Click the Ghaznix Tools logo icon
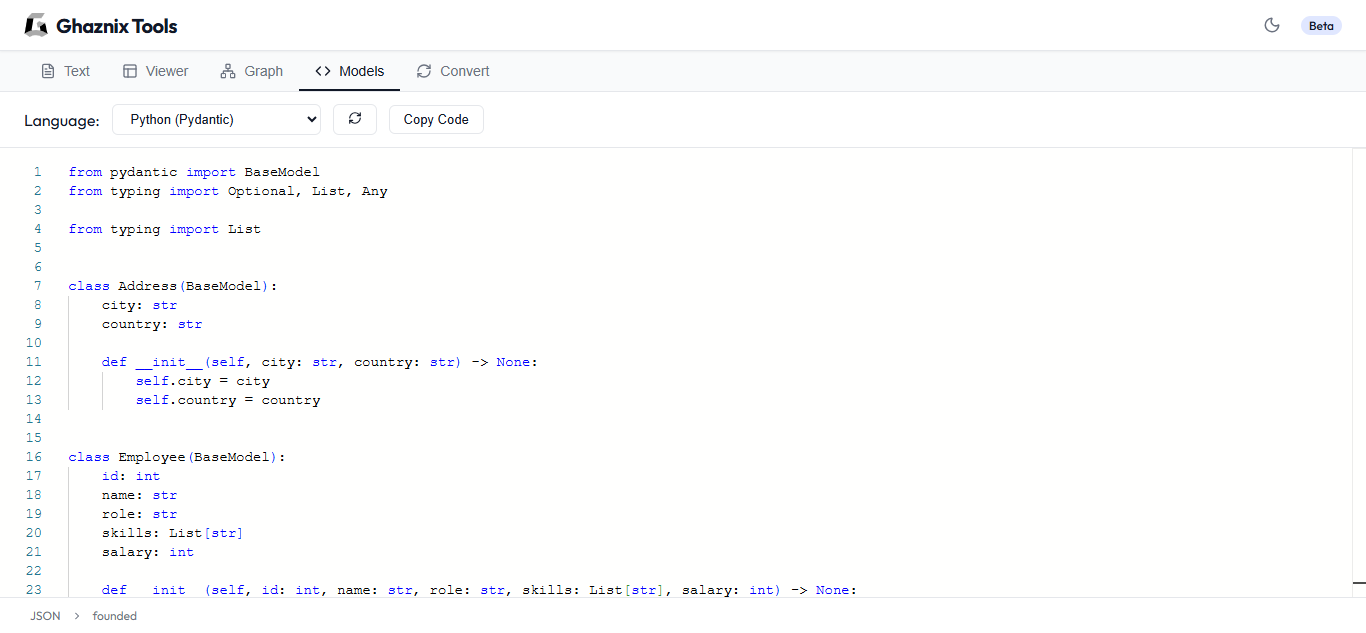The image size is (1366, 633). (x=36, y=26)
